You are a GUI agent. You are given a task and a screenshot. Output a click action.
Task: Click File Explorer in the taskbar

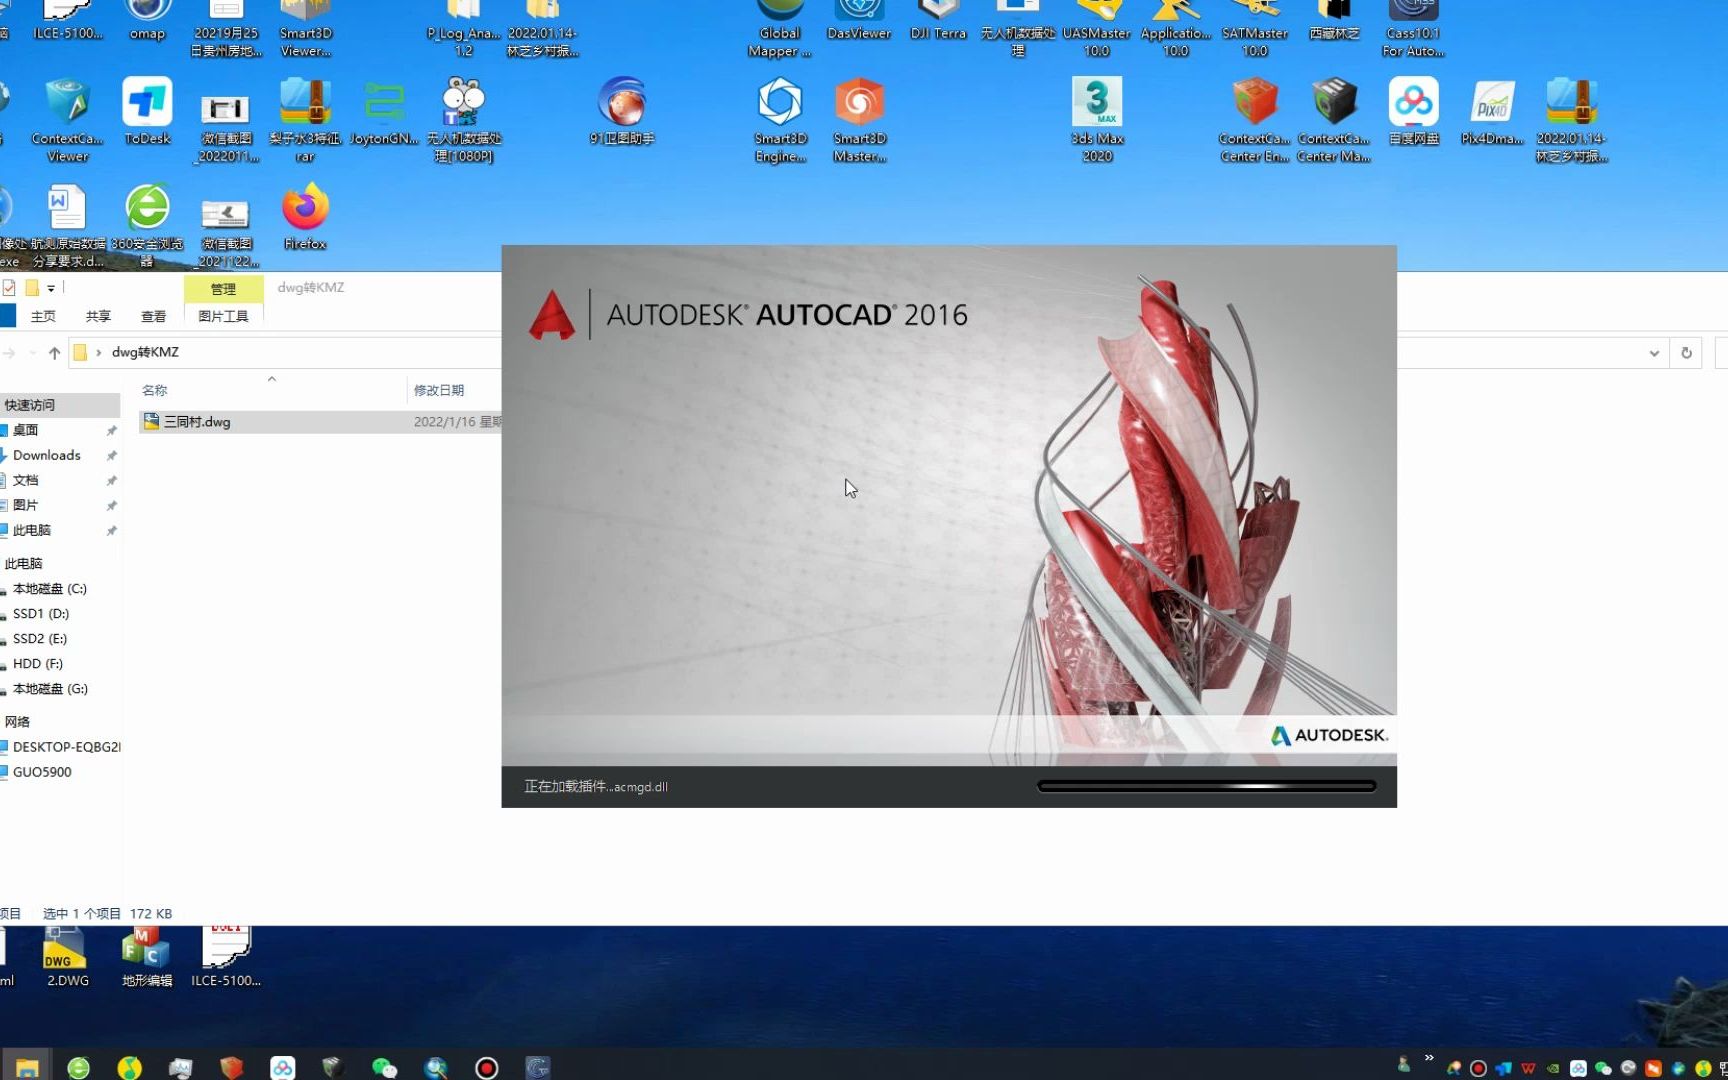[x=27, y=1067]
